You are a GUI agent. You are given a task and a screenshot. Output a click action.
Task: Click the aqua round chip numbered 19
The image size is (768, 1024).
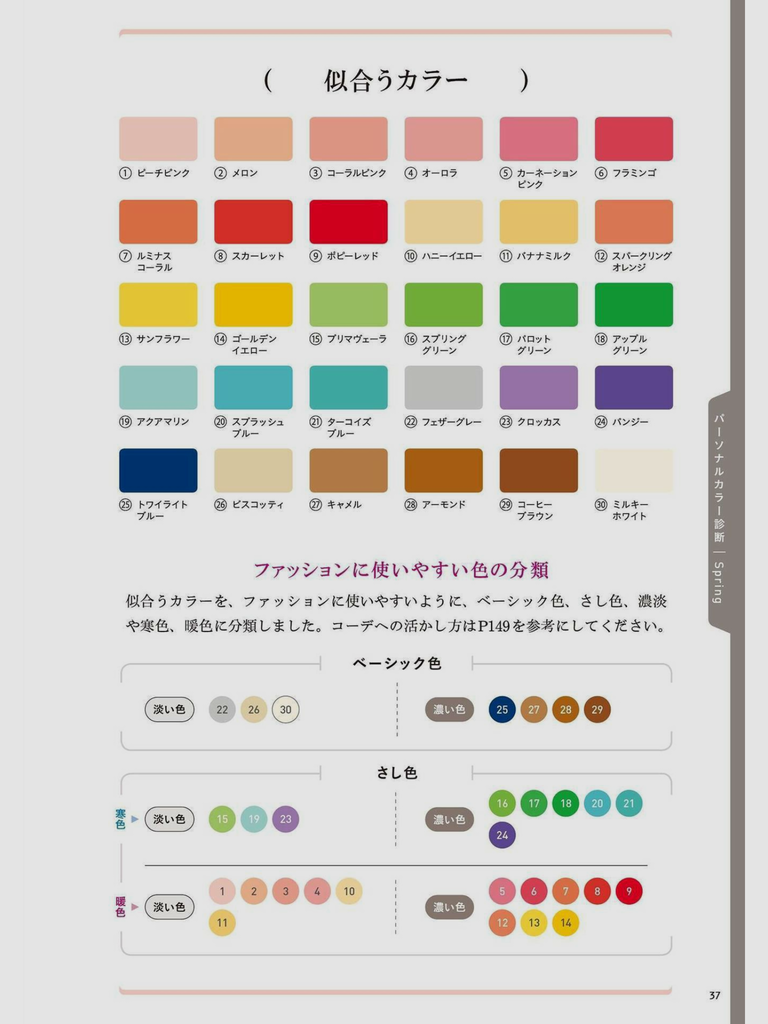pos(254,819)
